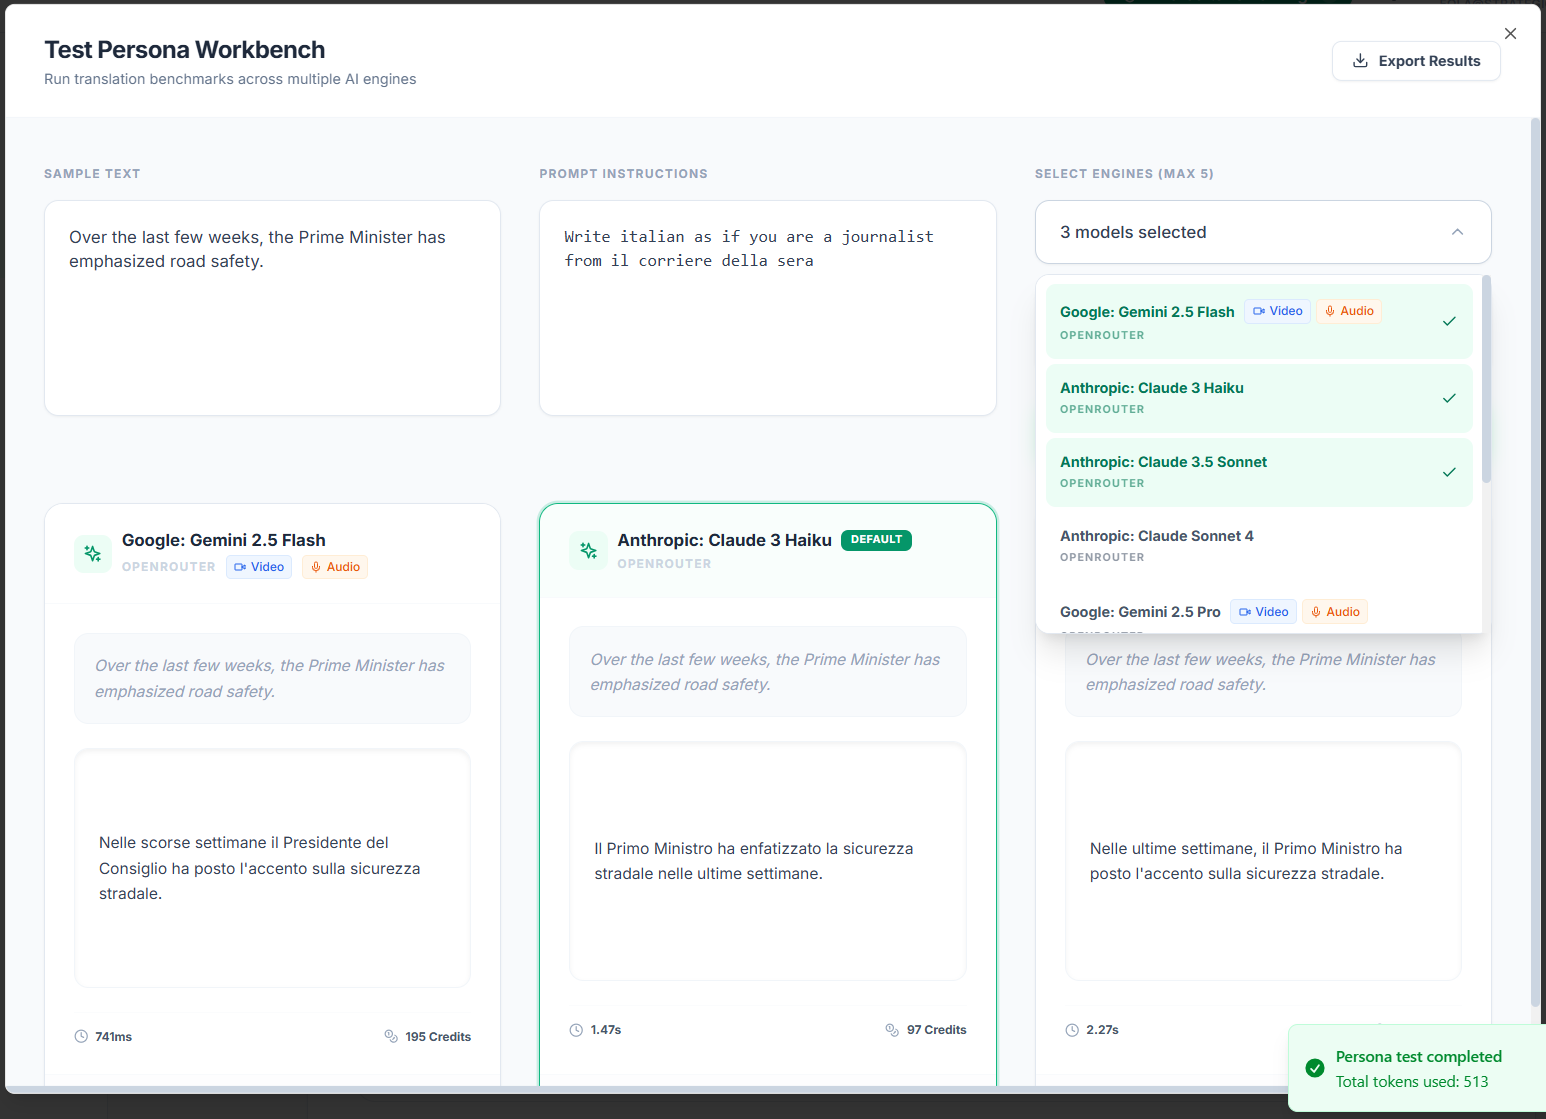Click the sparkle icon on Gemini 2.5 Flash card
The image size is (1546, 1119).
click(92, 553)
